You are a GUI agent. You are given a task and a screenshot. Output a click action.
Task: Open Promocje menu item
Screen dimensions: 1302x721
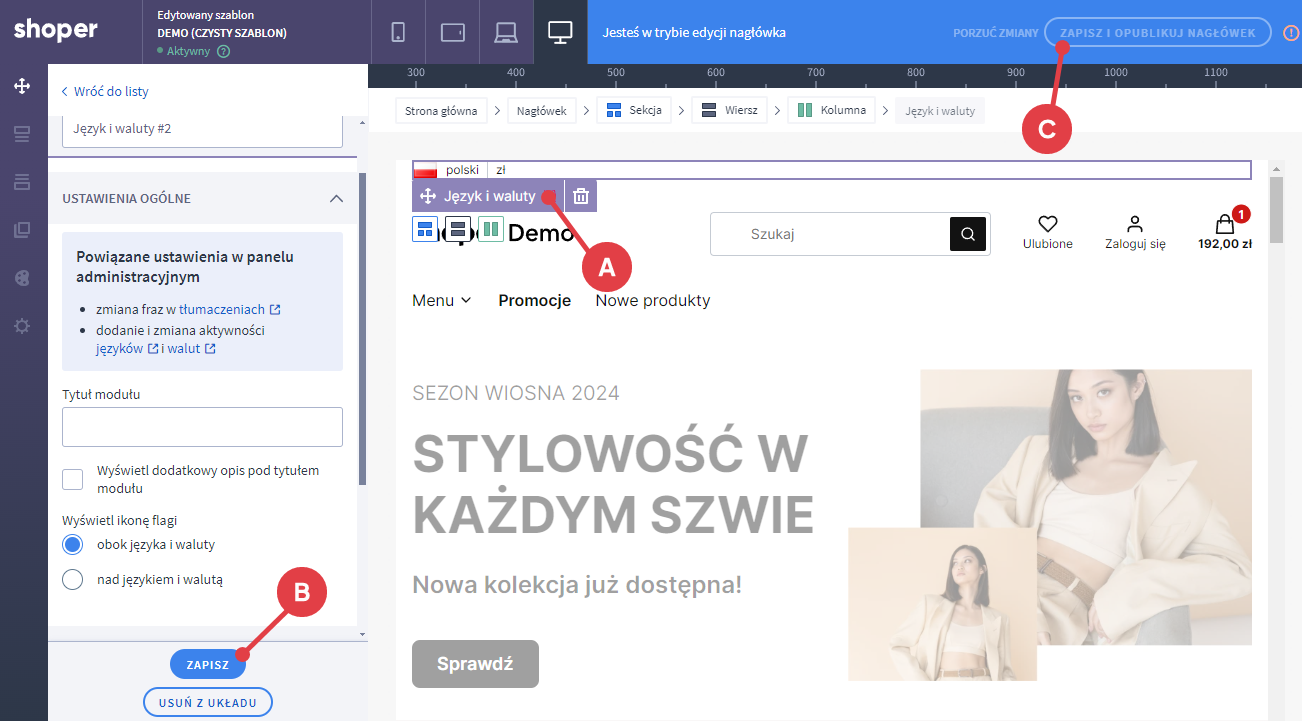[535, 300]
